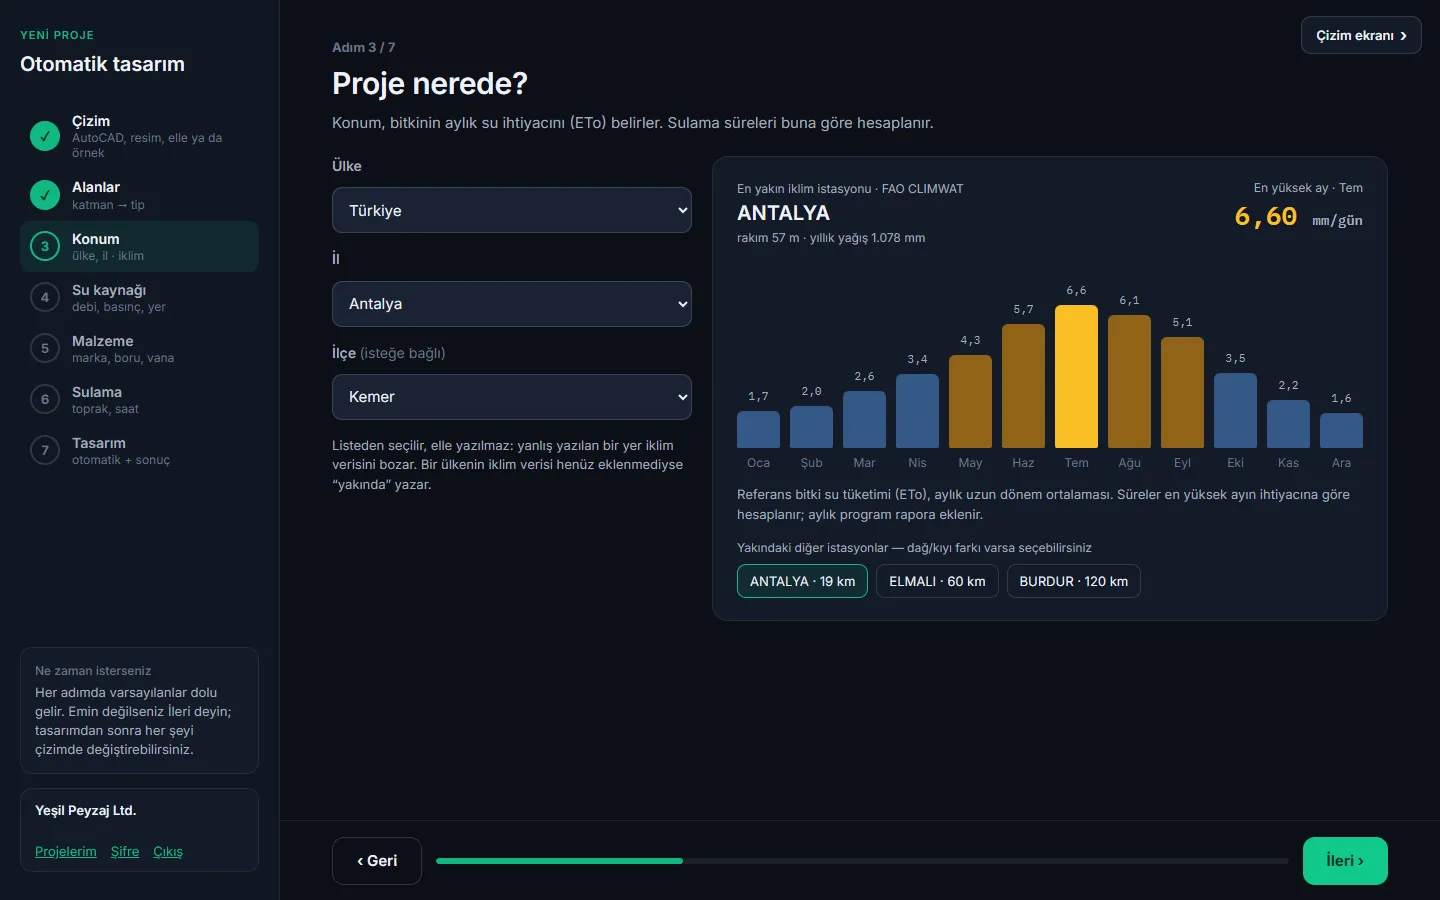
Task: Open the Projelerim link
Action: pos(66,852)
